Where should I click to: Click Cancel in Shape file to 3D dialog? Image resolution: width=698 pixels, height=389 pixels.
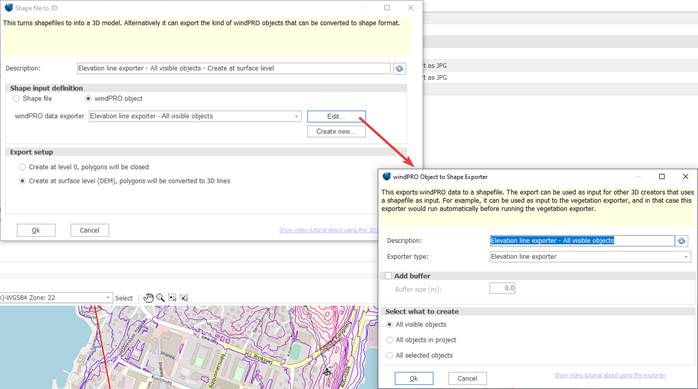point(89,230)
